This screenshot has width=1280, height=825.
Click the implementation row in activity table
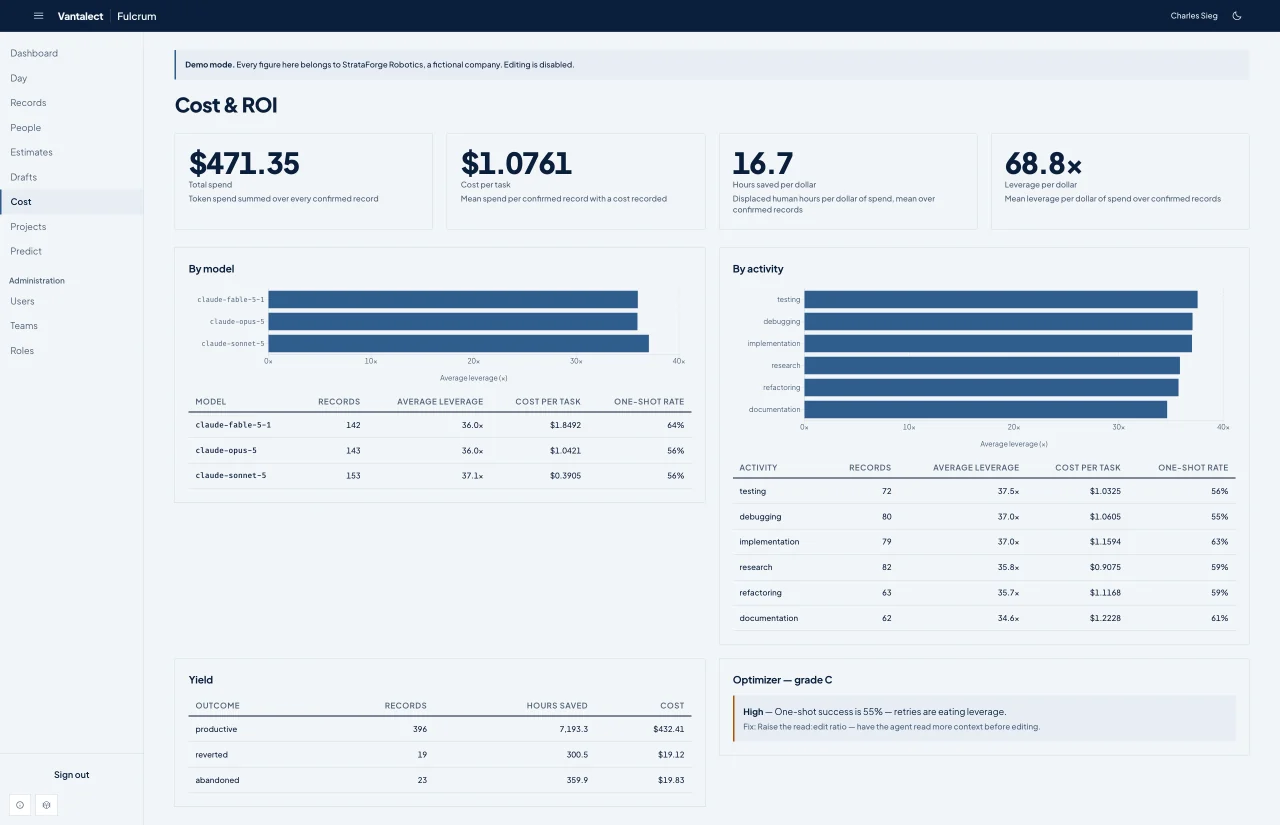984,542
